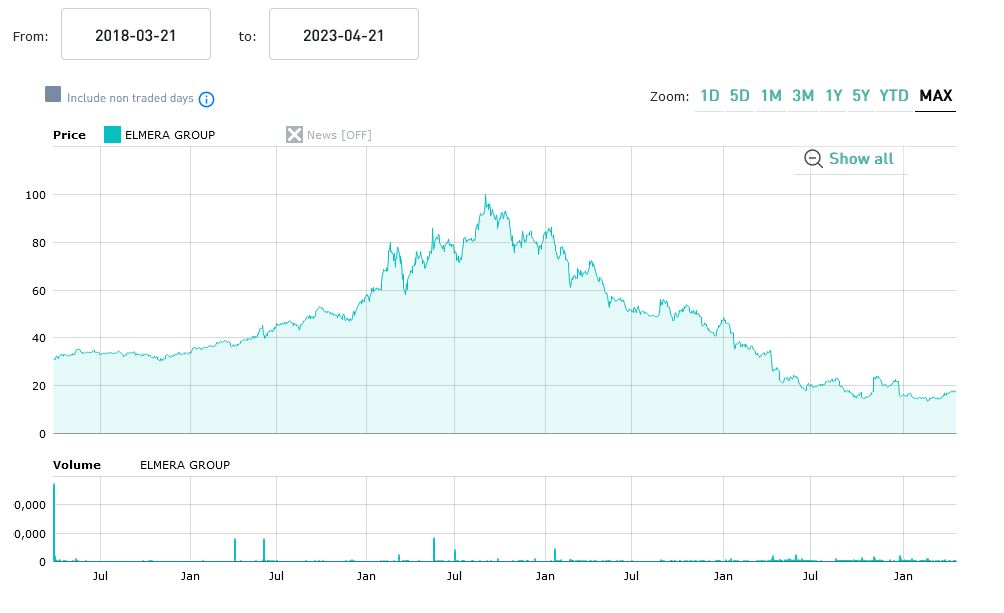
Task: Select the 5D zoom range
Action: click(739, 96)
